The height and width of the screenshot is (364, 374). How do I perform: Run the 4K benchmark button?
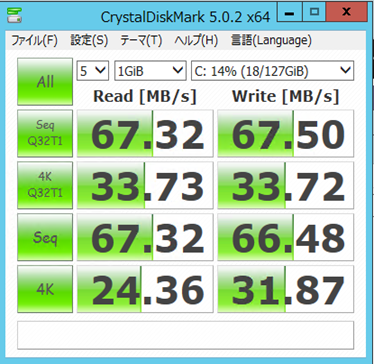coord(45,289)
